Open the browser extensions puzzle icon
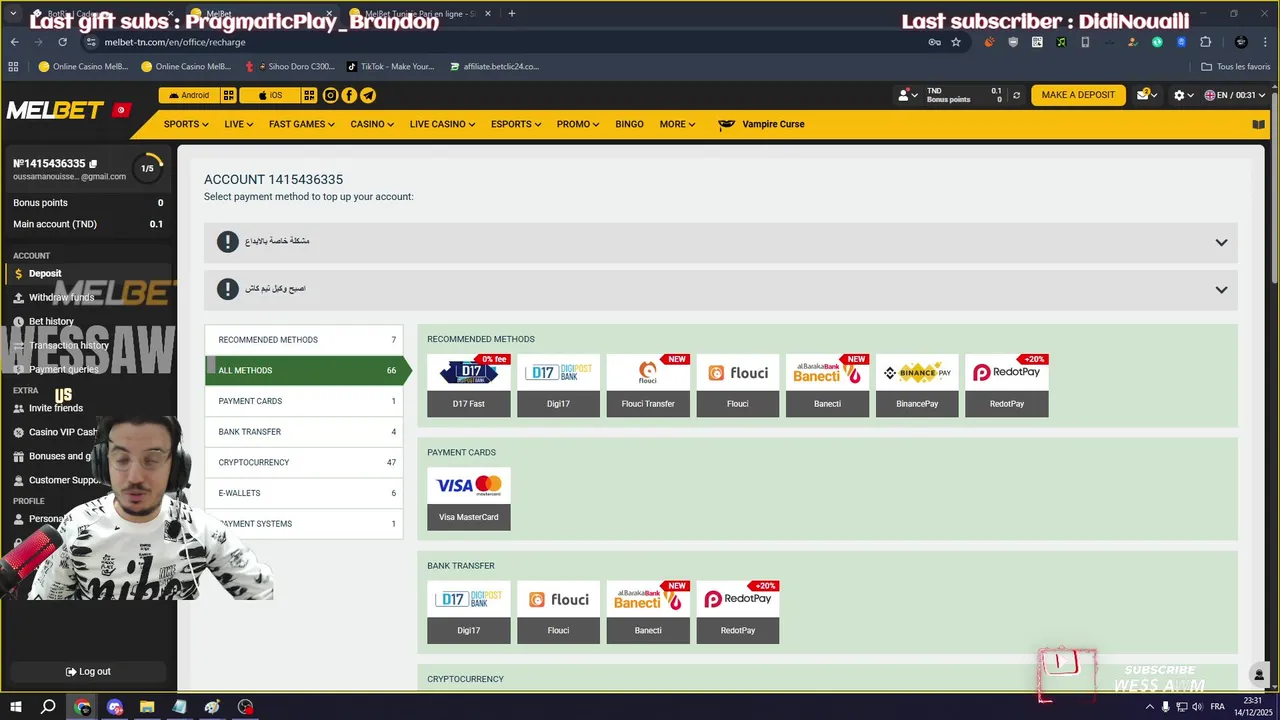 pyautogui.click(x=1205, y=42)
